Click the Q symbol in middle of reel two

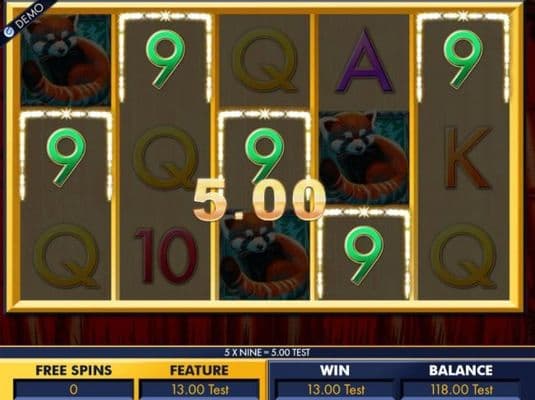point(166,158)
